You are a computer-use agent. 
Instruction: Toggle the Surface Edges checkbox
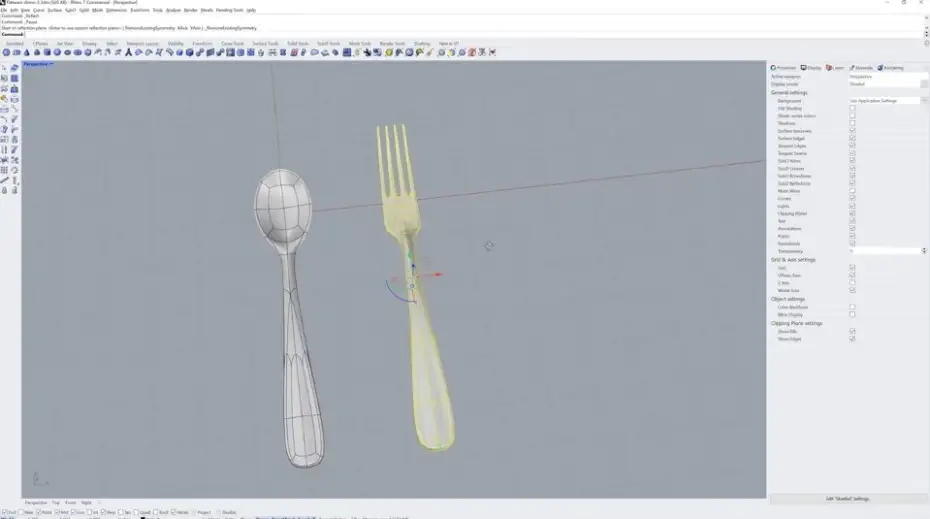pos(852,138)
